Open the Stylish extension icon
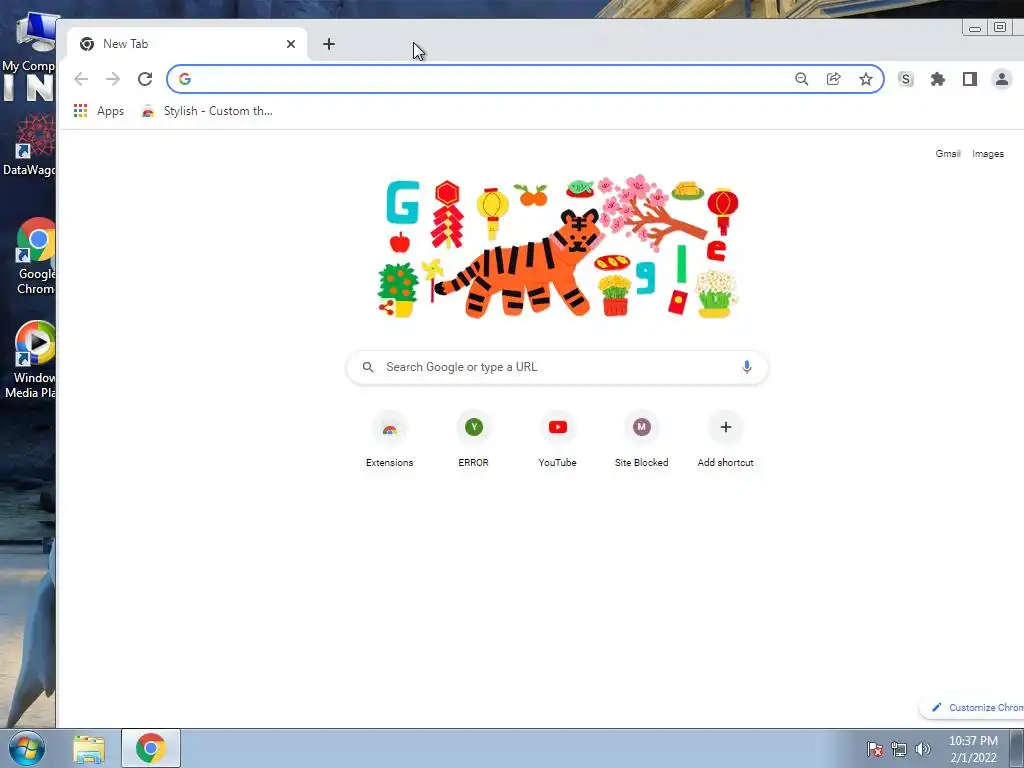Image resolution: width=1024 pixels, height=768 pixels. [x=905, y=79]
